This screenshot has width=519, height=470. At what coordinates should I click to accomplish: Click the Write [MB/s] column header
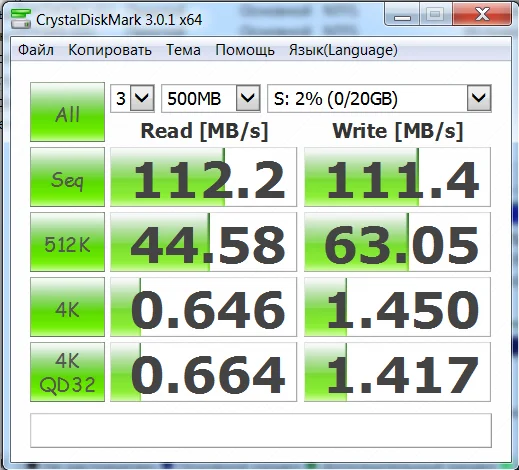click(398, 131)
